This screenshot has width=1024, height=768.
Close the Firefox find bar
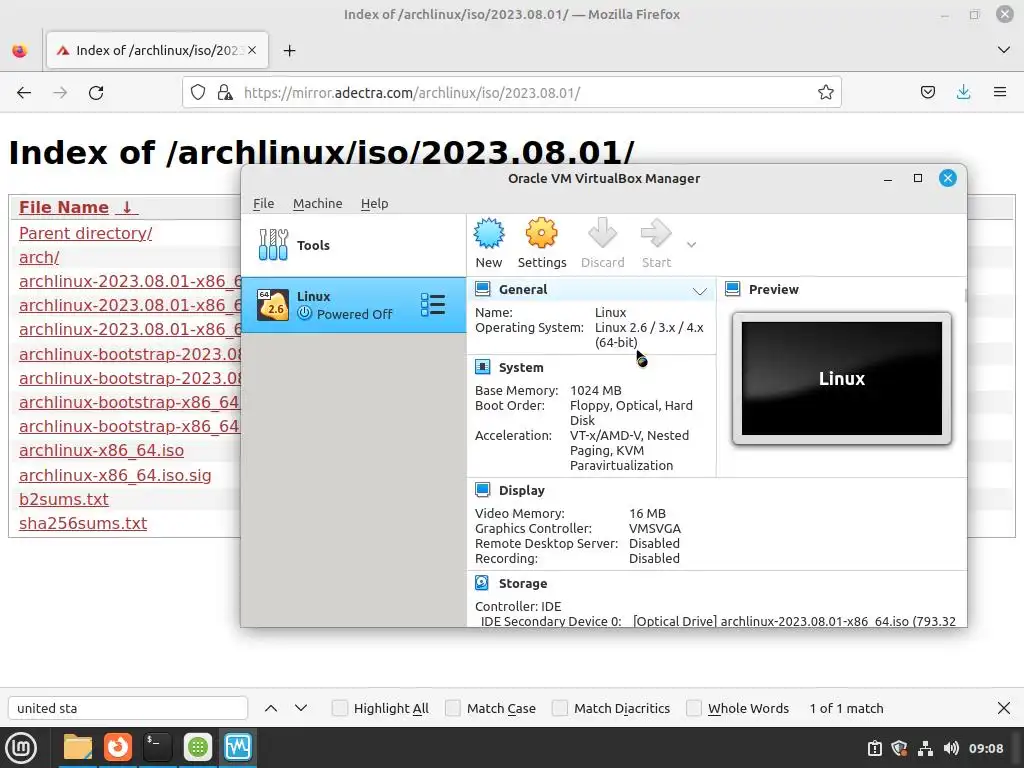[x=1004, y=708]
